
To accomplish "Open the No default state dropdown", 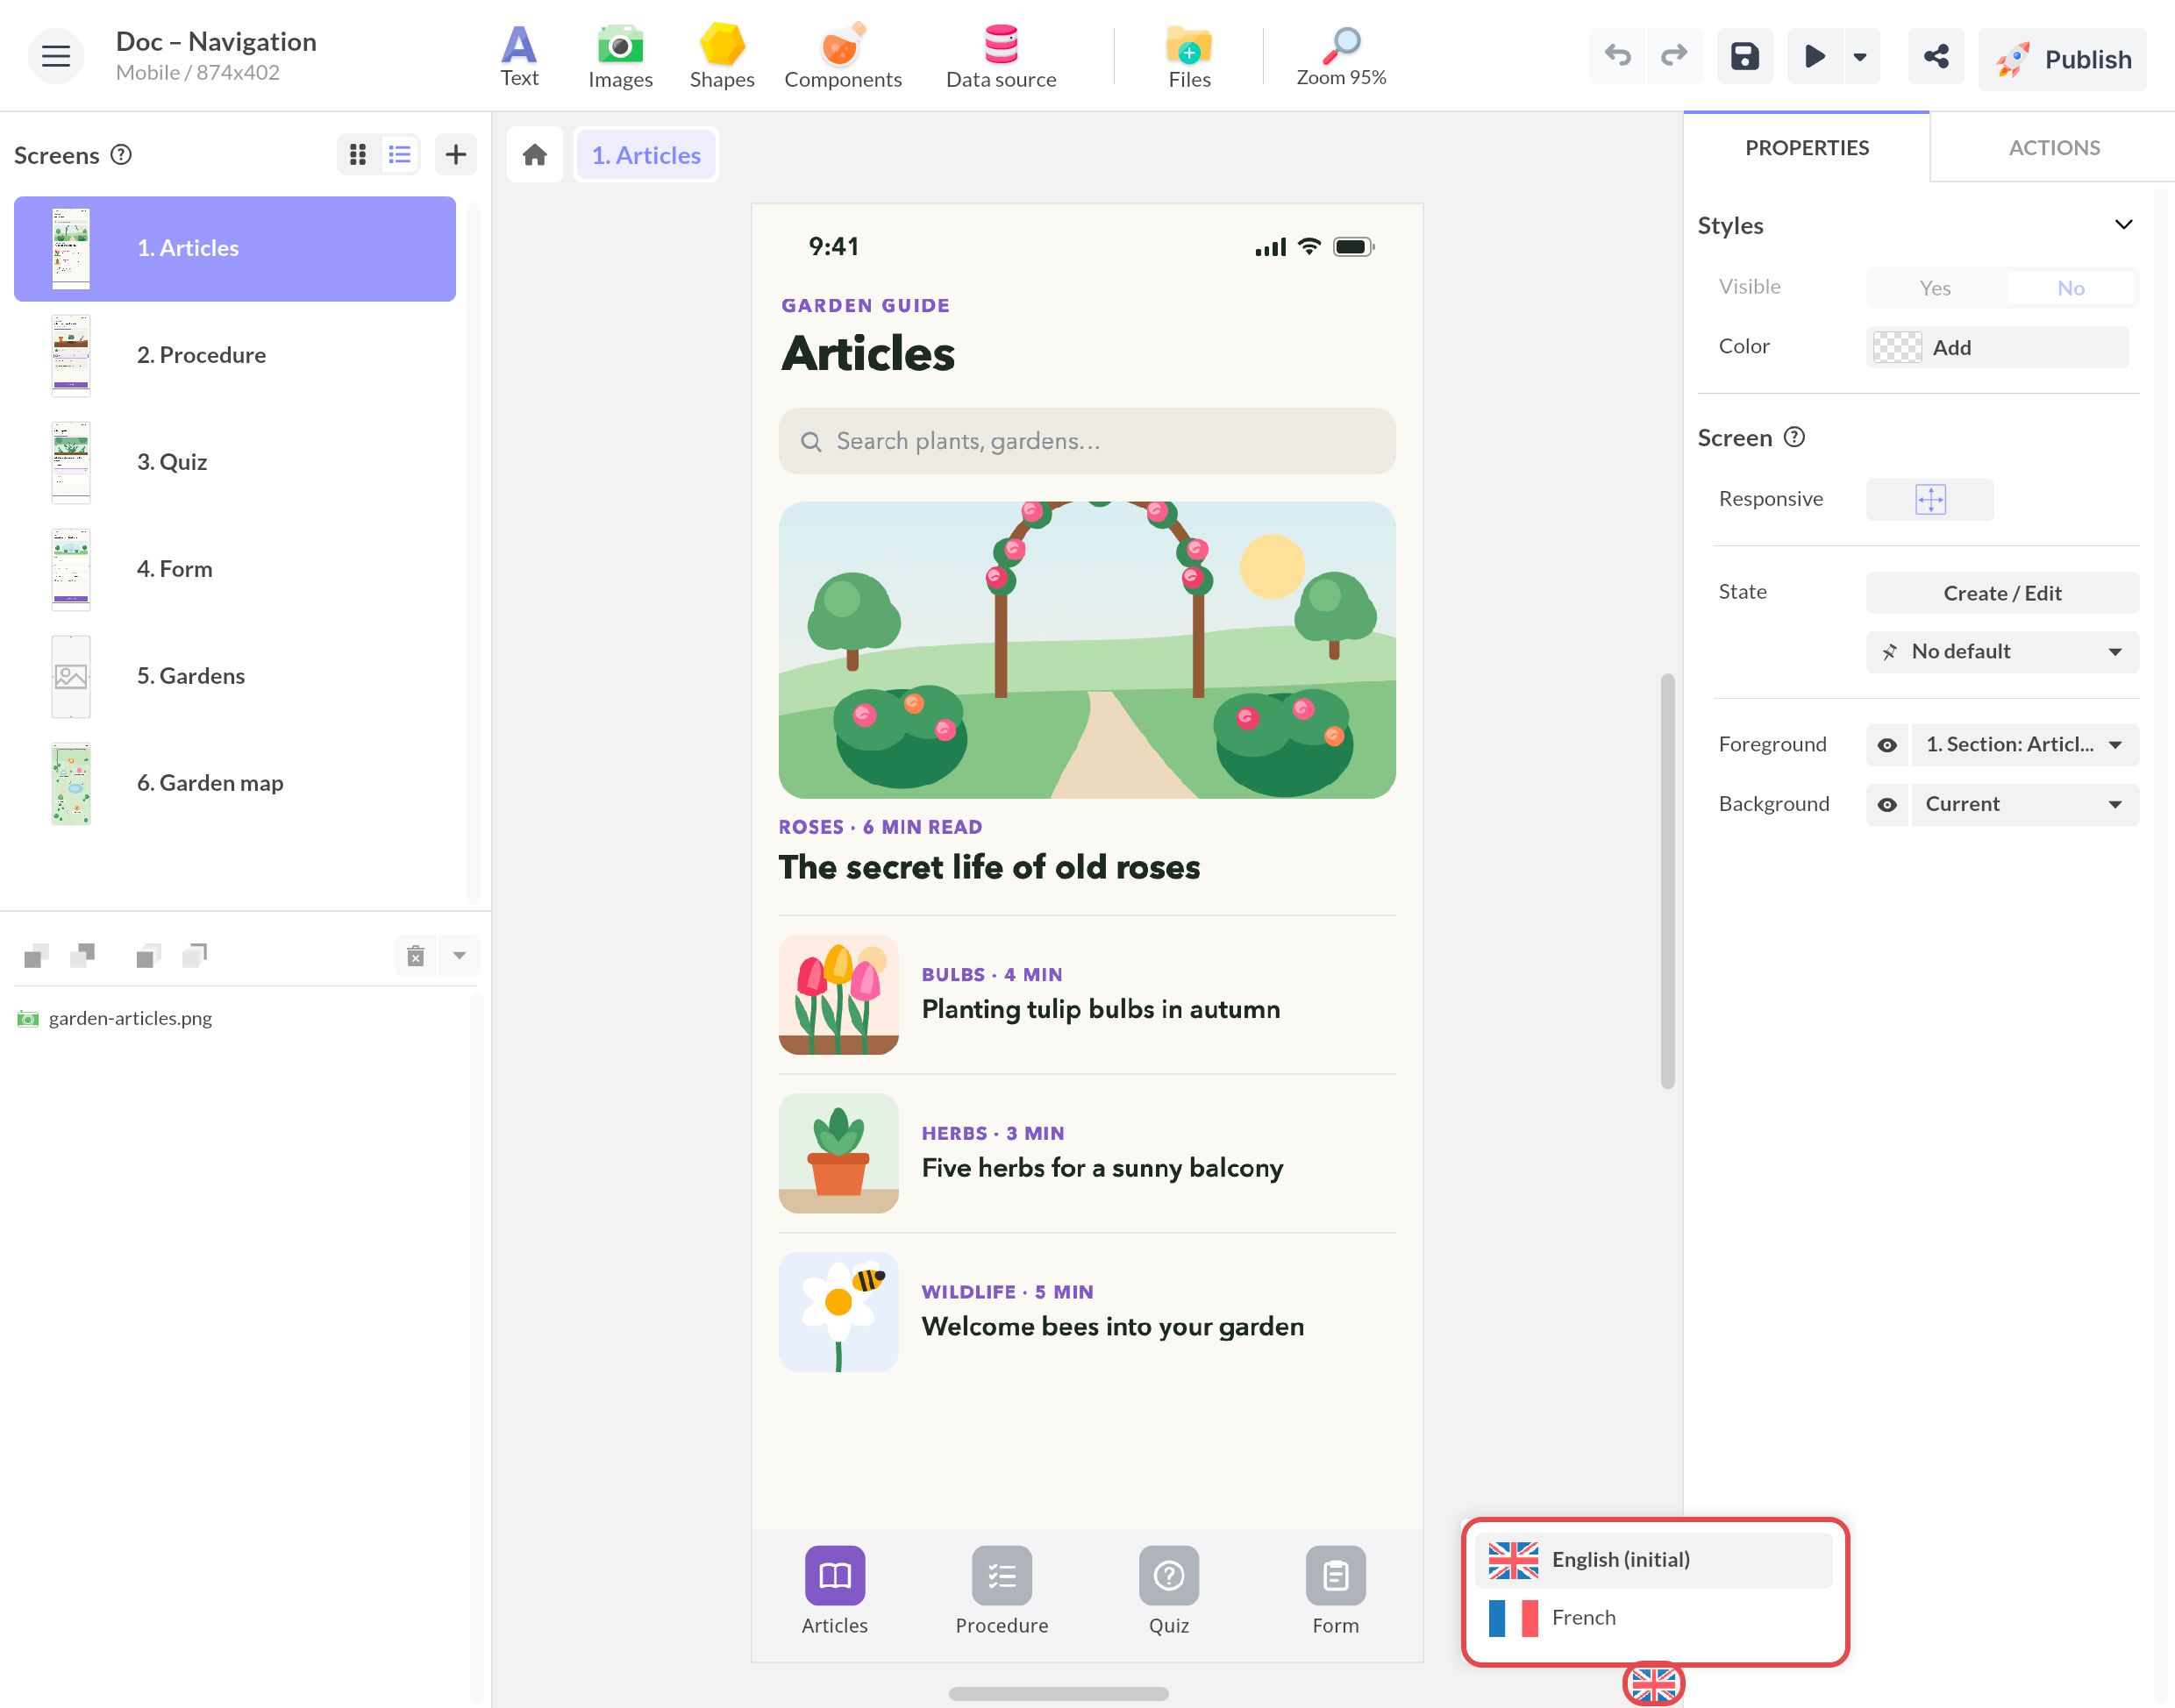I will tap(2002, 652).
